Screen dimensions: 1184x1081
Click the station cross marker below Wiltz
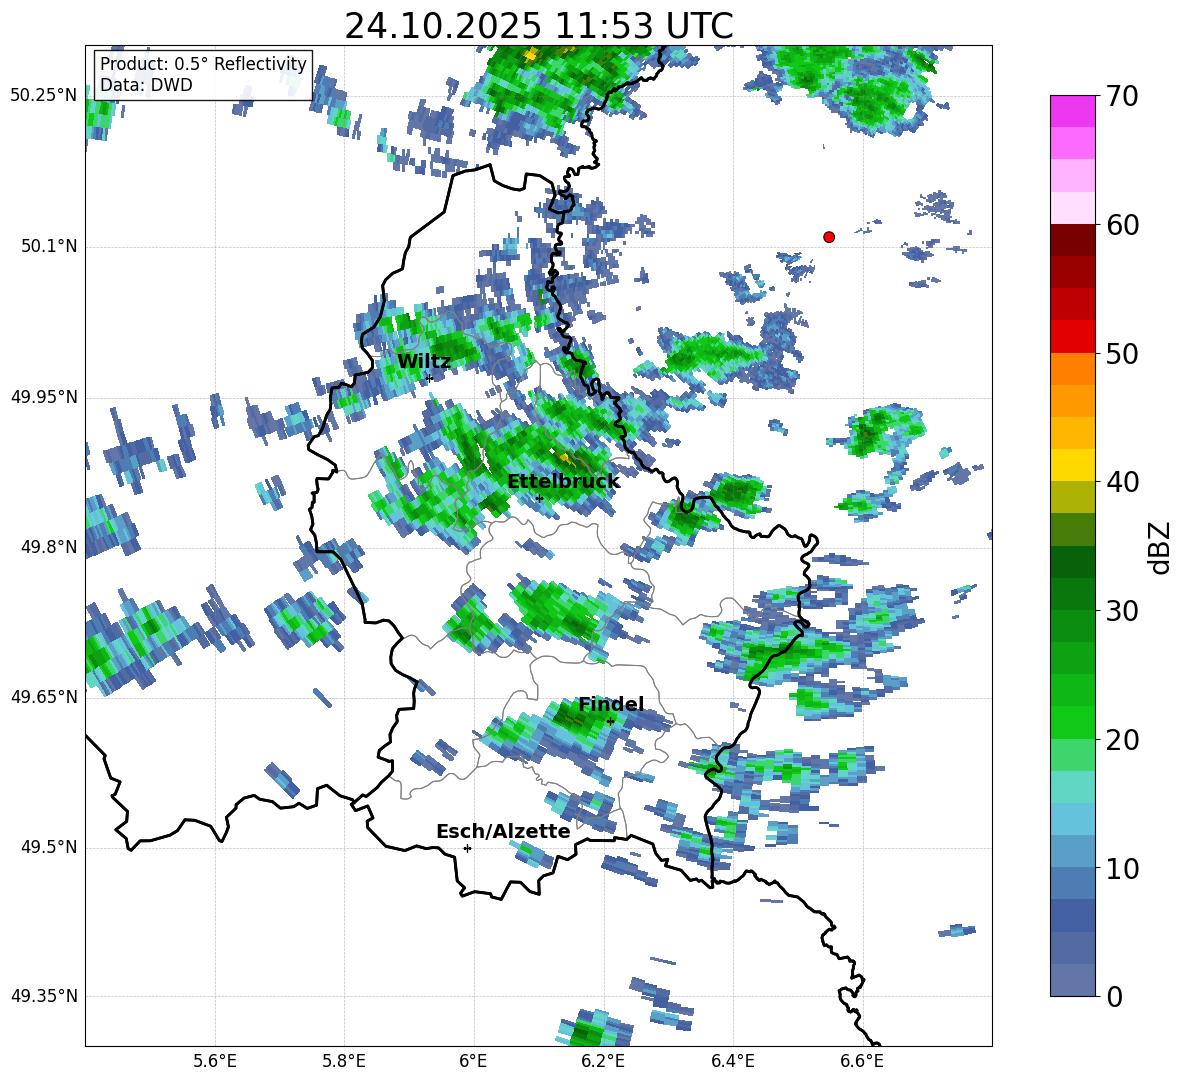(x=429, y=378)
